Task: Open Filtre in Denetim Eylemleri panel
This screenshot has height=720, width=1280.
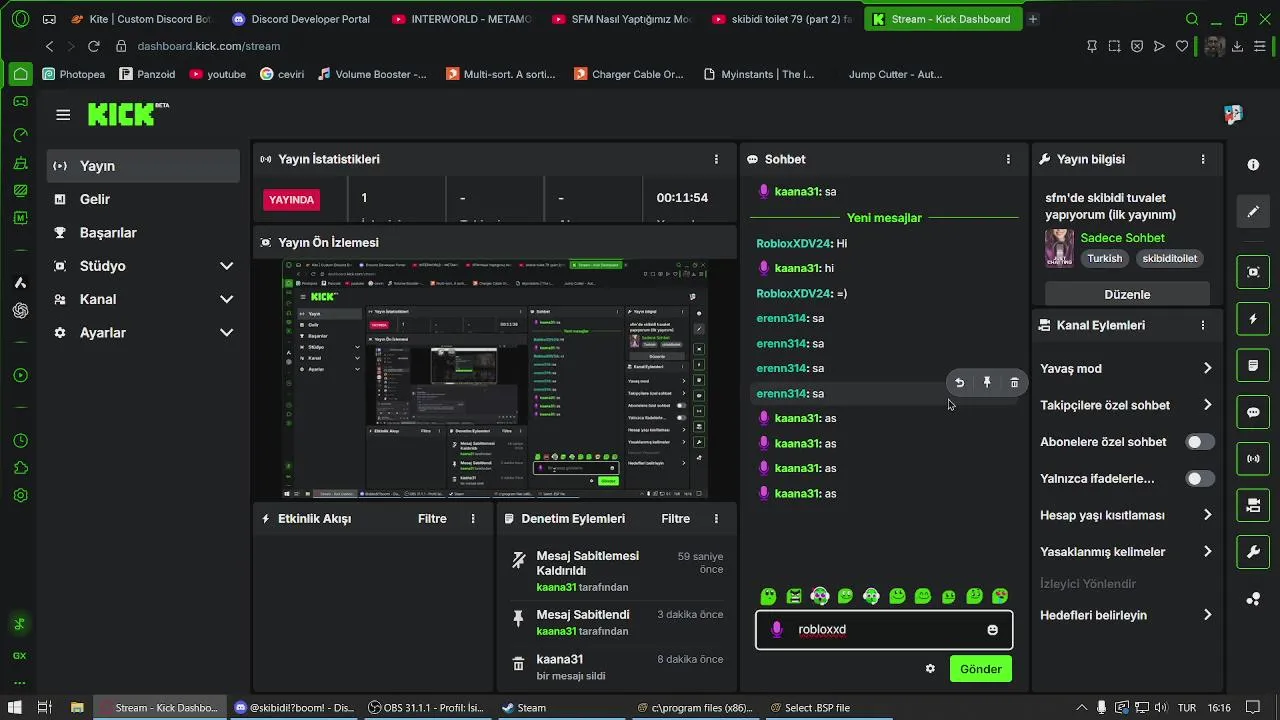Action: (x=675, y=519)
